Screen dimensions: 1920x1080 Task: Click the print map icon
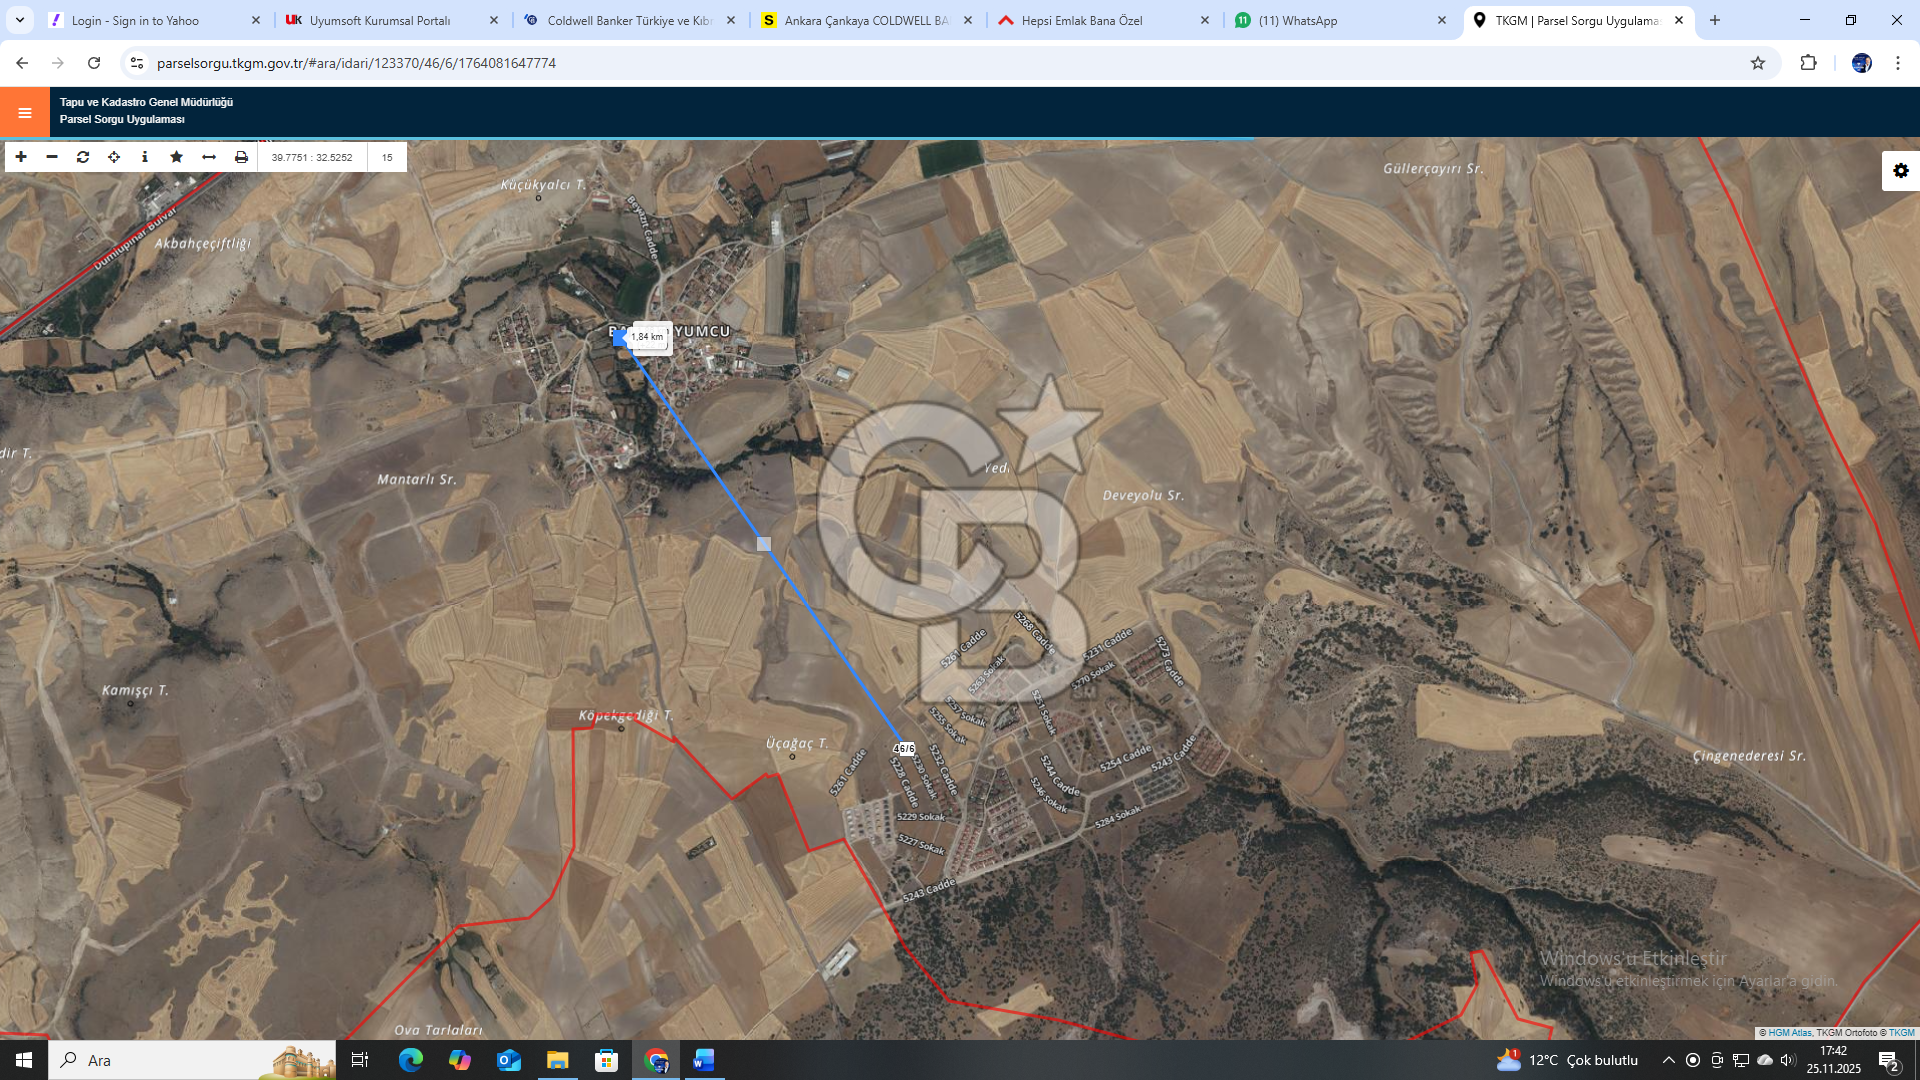point(241,157)
